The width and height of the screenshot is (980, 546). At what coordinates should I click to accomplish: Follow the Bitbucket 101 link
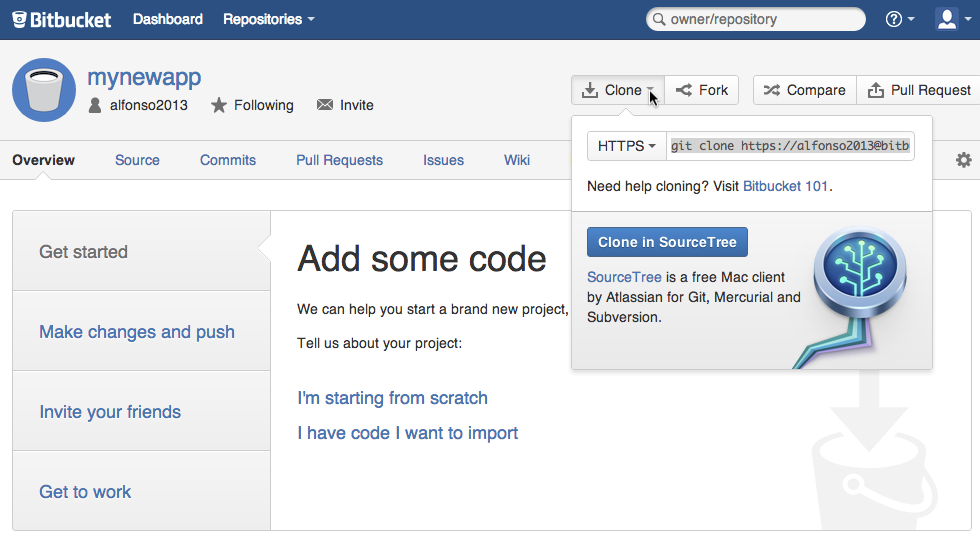click(785, 186)
